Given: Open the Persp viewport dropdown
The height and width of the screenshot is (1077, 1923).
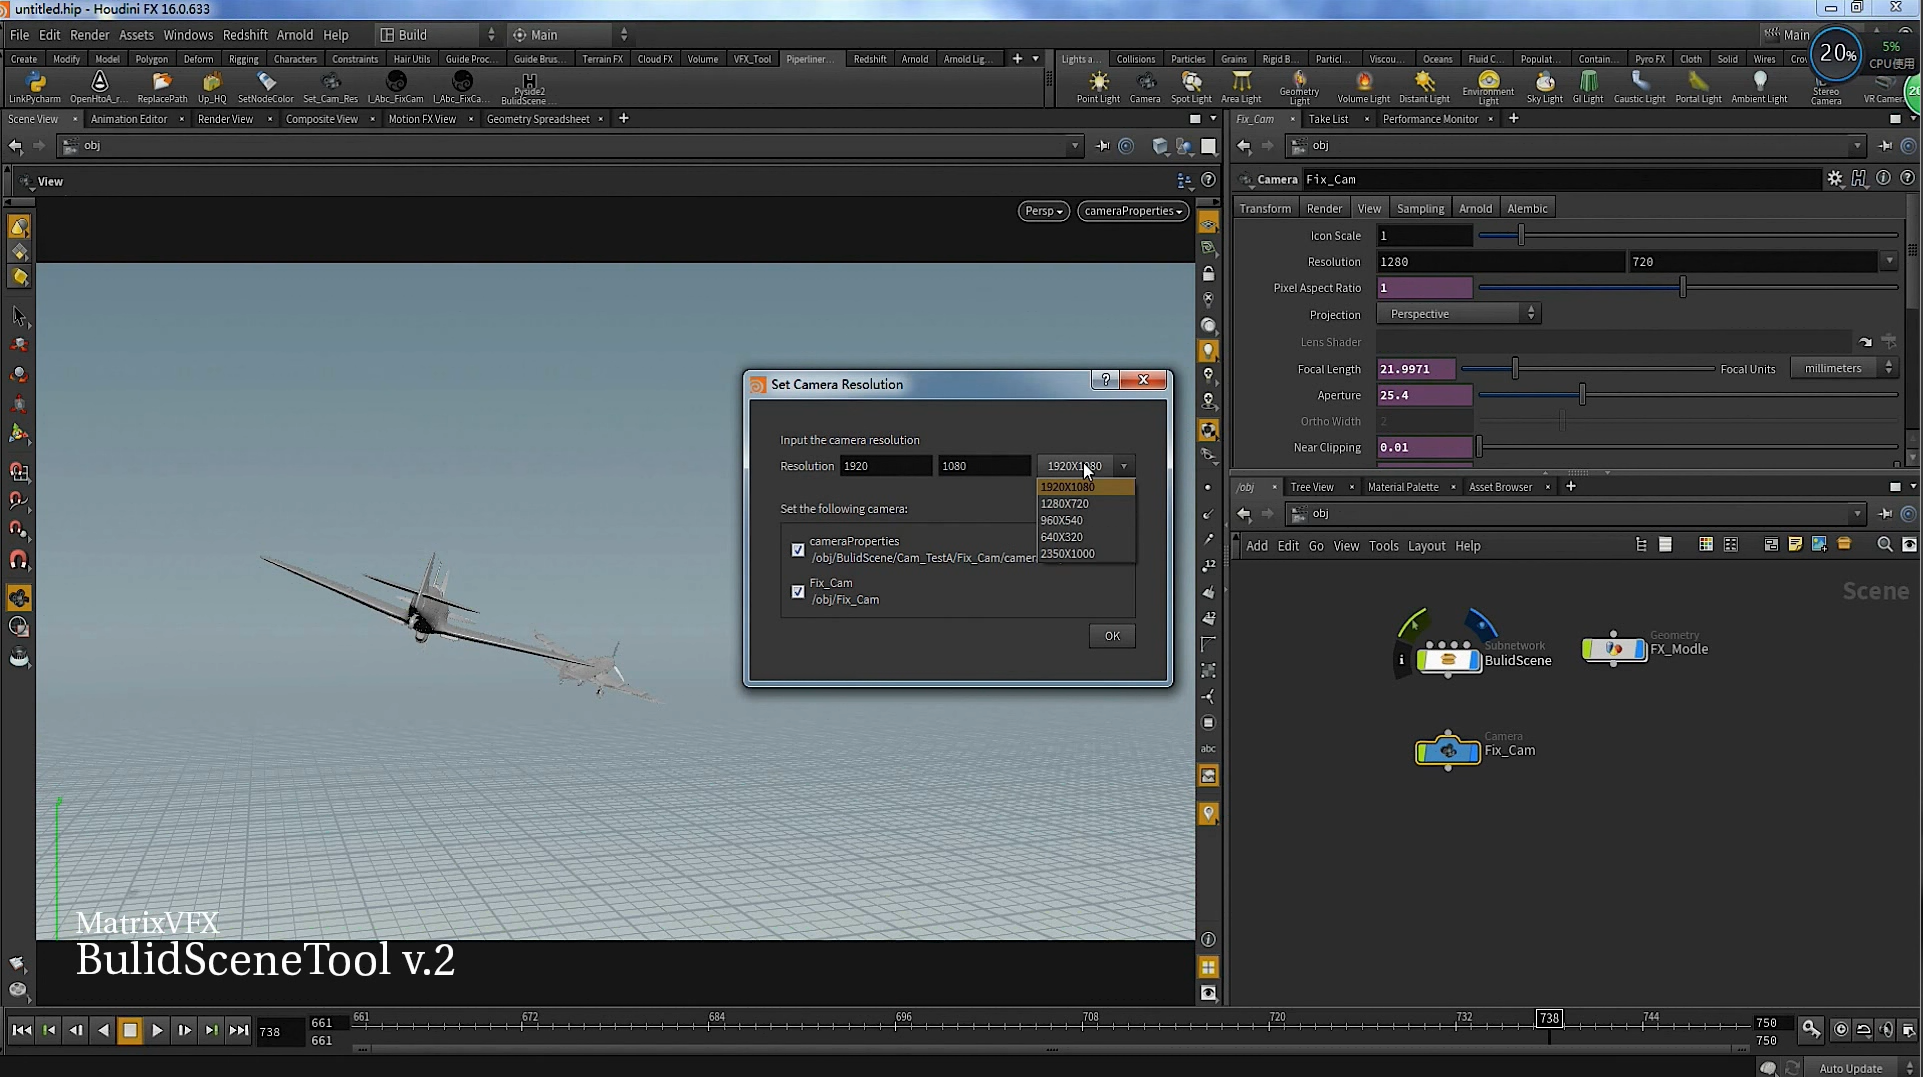Looking at the screenshot, I should click(1043, 211).
